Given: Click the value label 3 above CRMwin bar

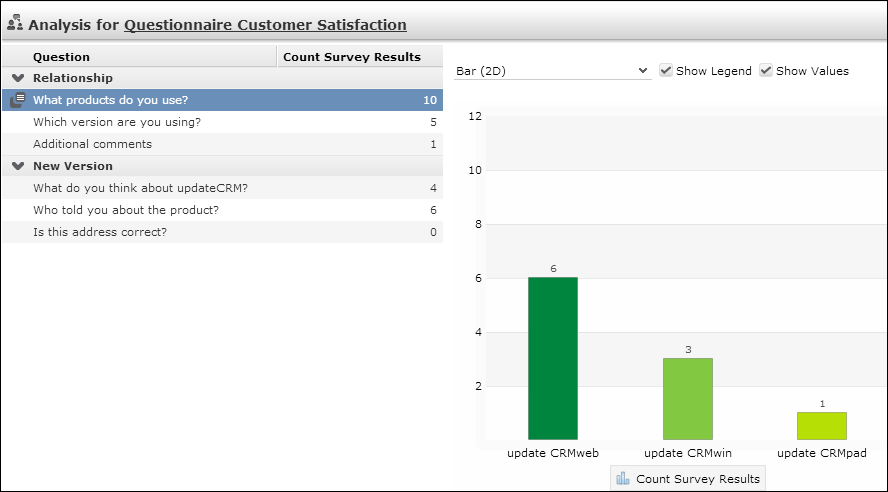Looking at the screenshot, I should (688, 349).
